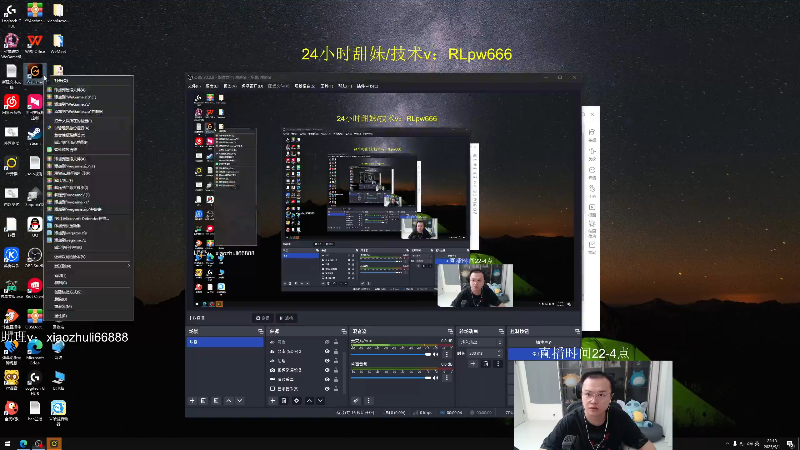Click Filters button above Sources panel
800x450 pixels.
(286, 318)
